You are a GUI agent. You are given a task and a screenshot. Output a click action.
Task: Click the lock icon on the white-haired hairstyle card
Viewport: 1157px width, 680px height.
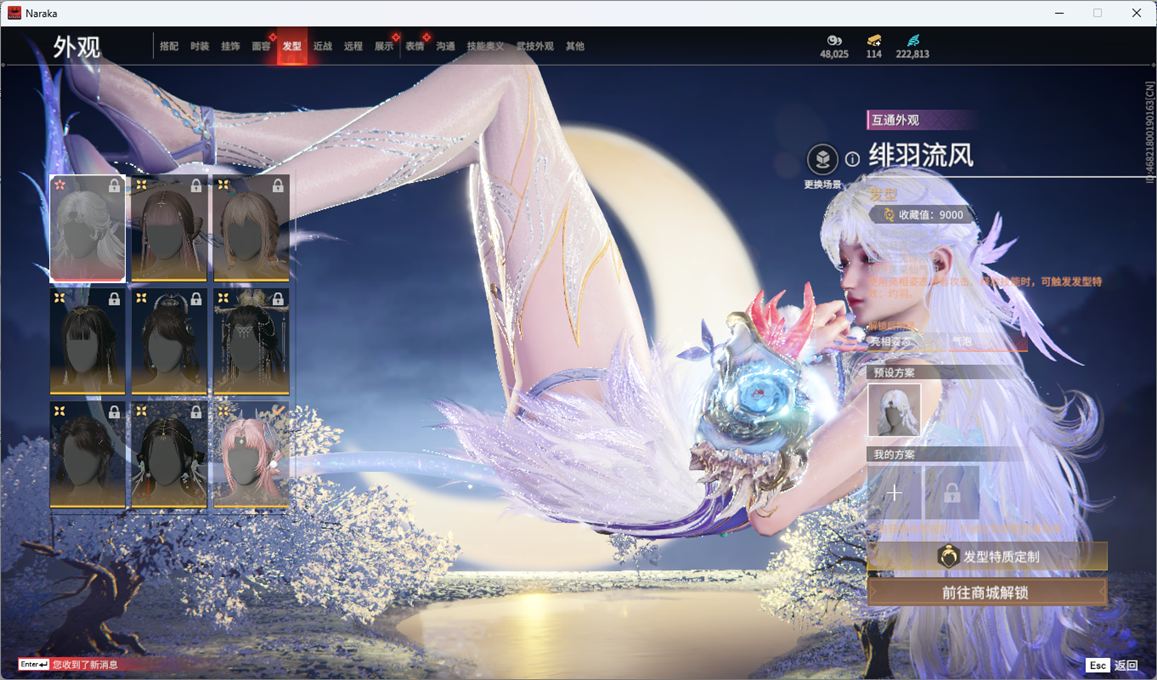(x=114, y=186)
